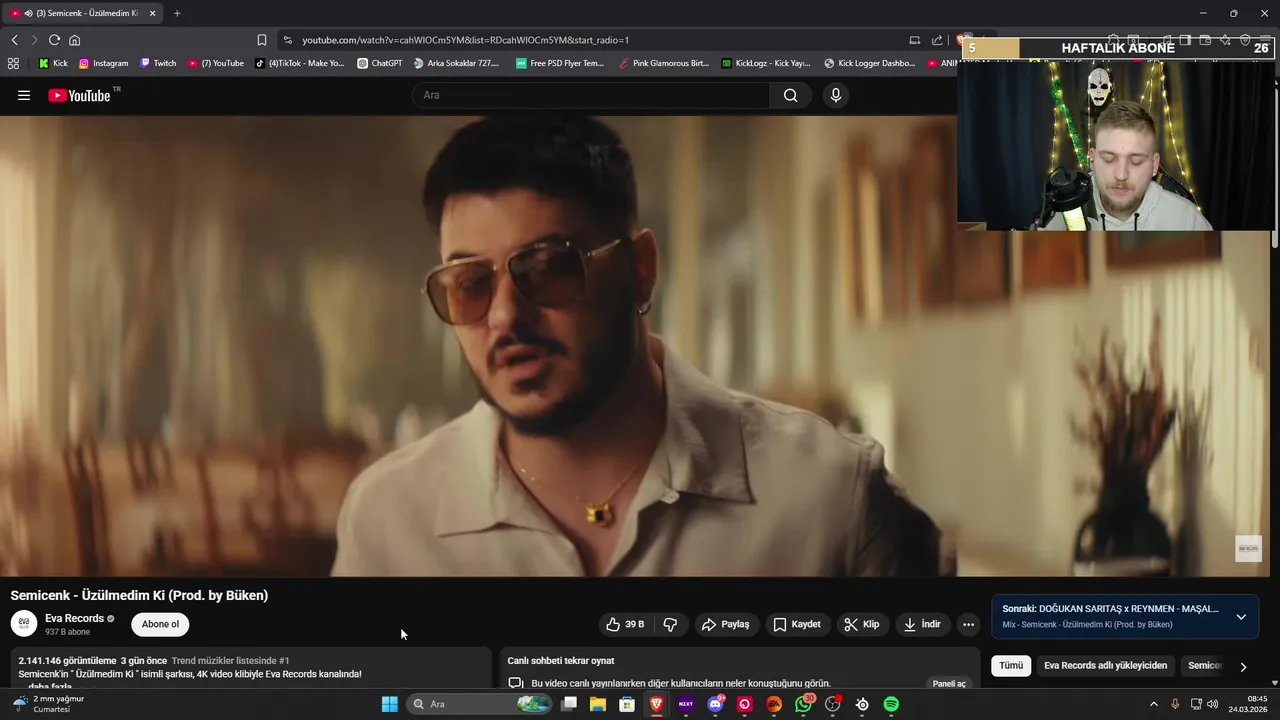Focus the YouTube Ara search field

coord(590,95)
